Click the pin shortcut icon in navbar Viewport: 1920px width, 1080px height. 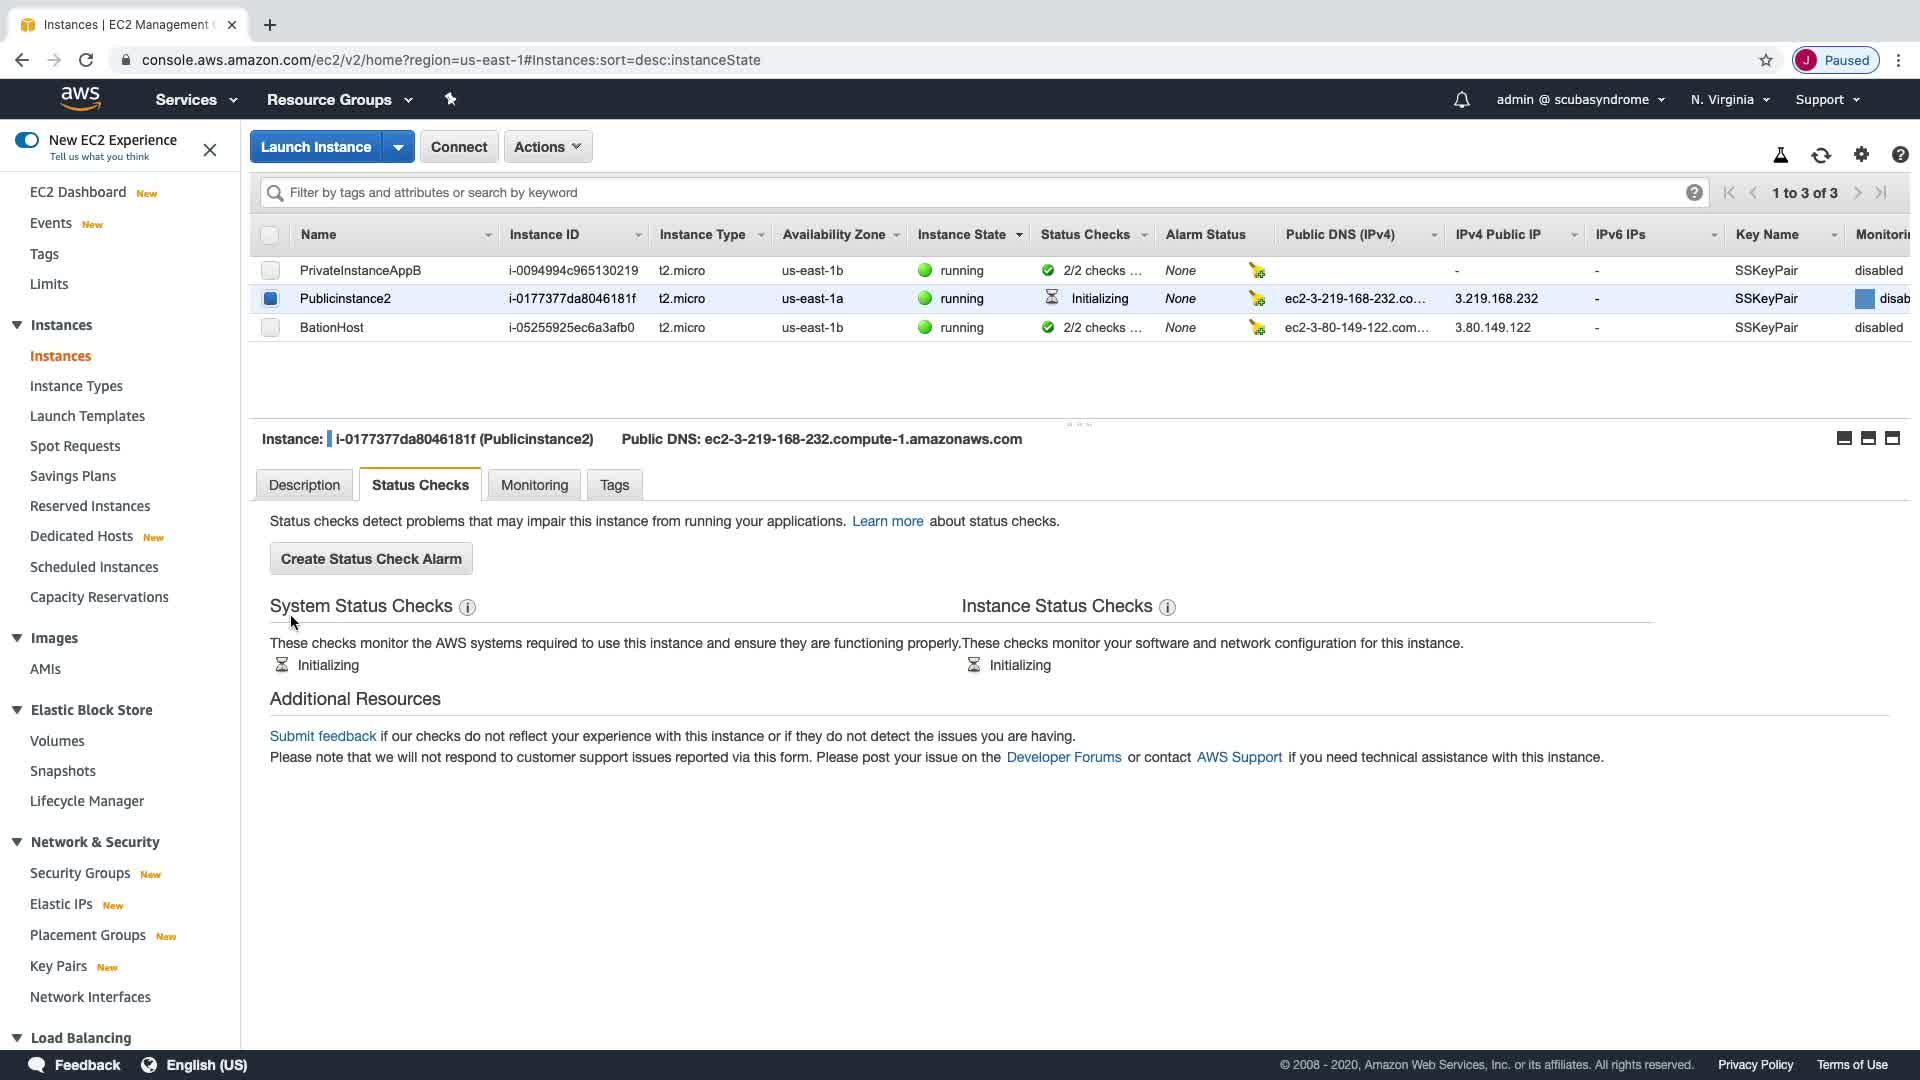point(450,99)
